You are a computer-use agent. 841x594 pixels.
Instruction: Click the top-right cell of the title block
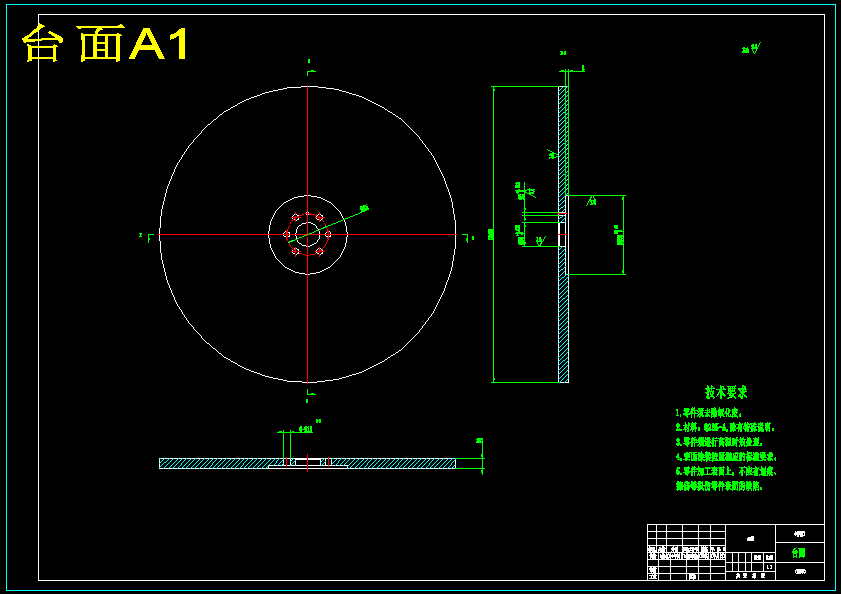tap(800, 534)
